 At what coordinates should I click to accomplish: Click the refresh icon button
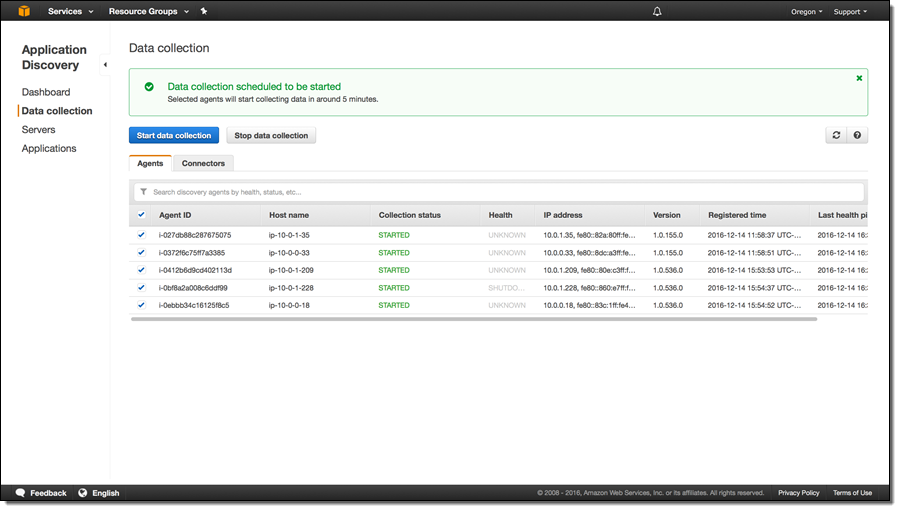836,135
